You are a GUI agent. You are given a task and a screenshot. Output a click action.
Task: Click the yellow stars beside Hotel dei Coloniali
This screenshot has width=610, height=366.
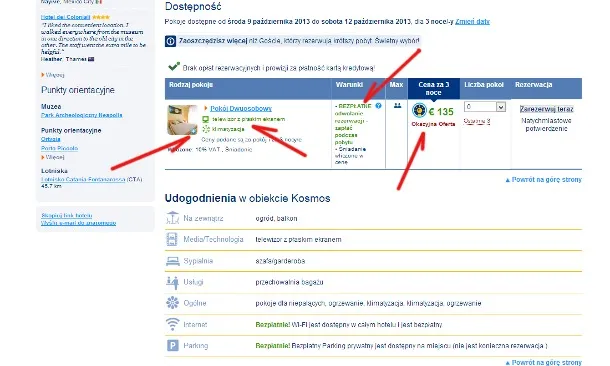tap(101, 17)
